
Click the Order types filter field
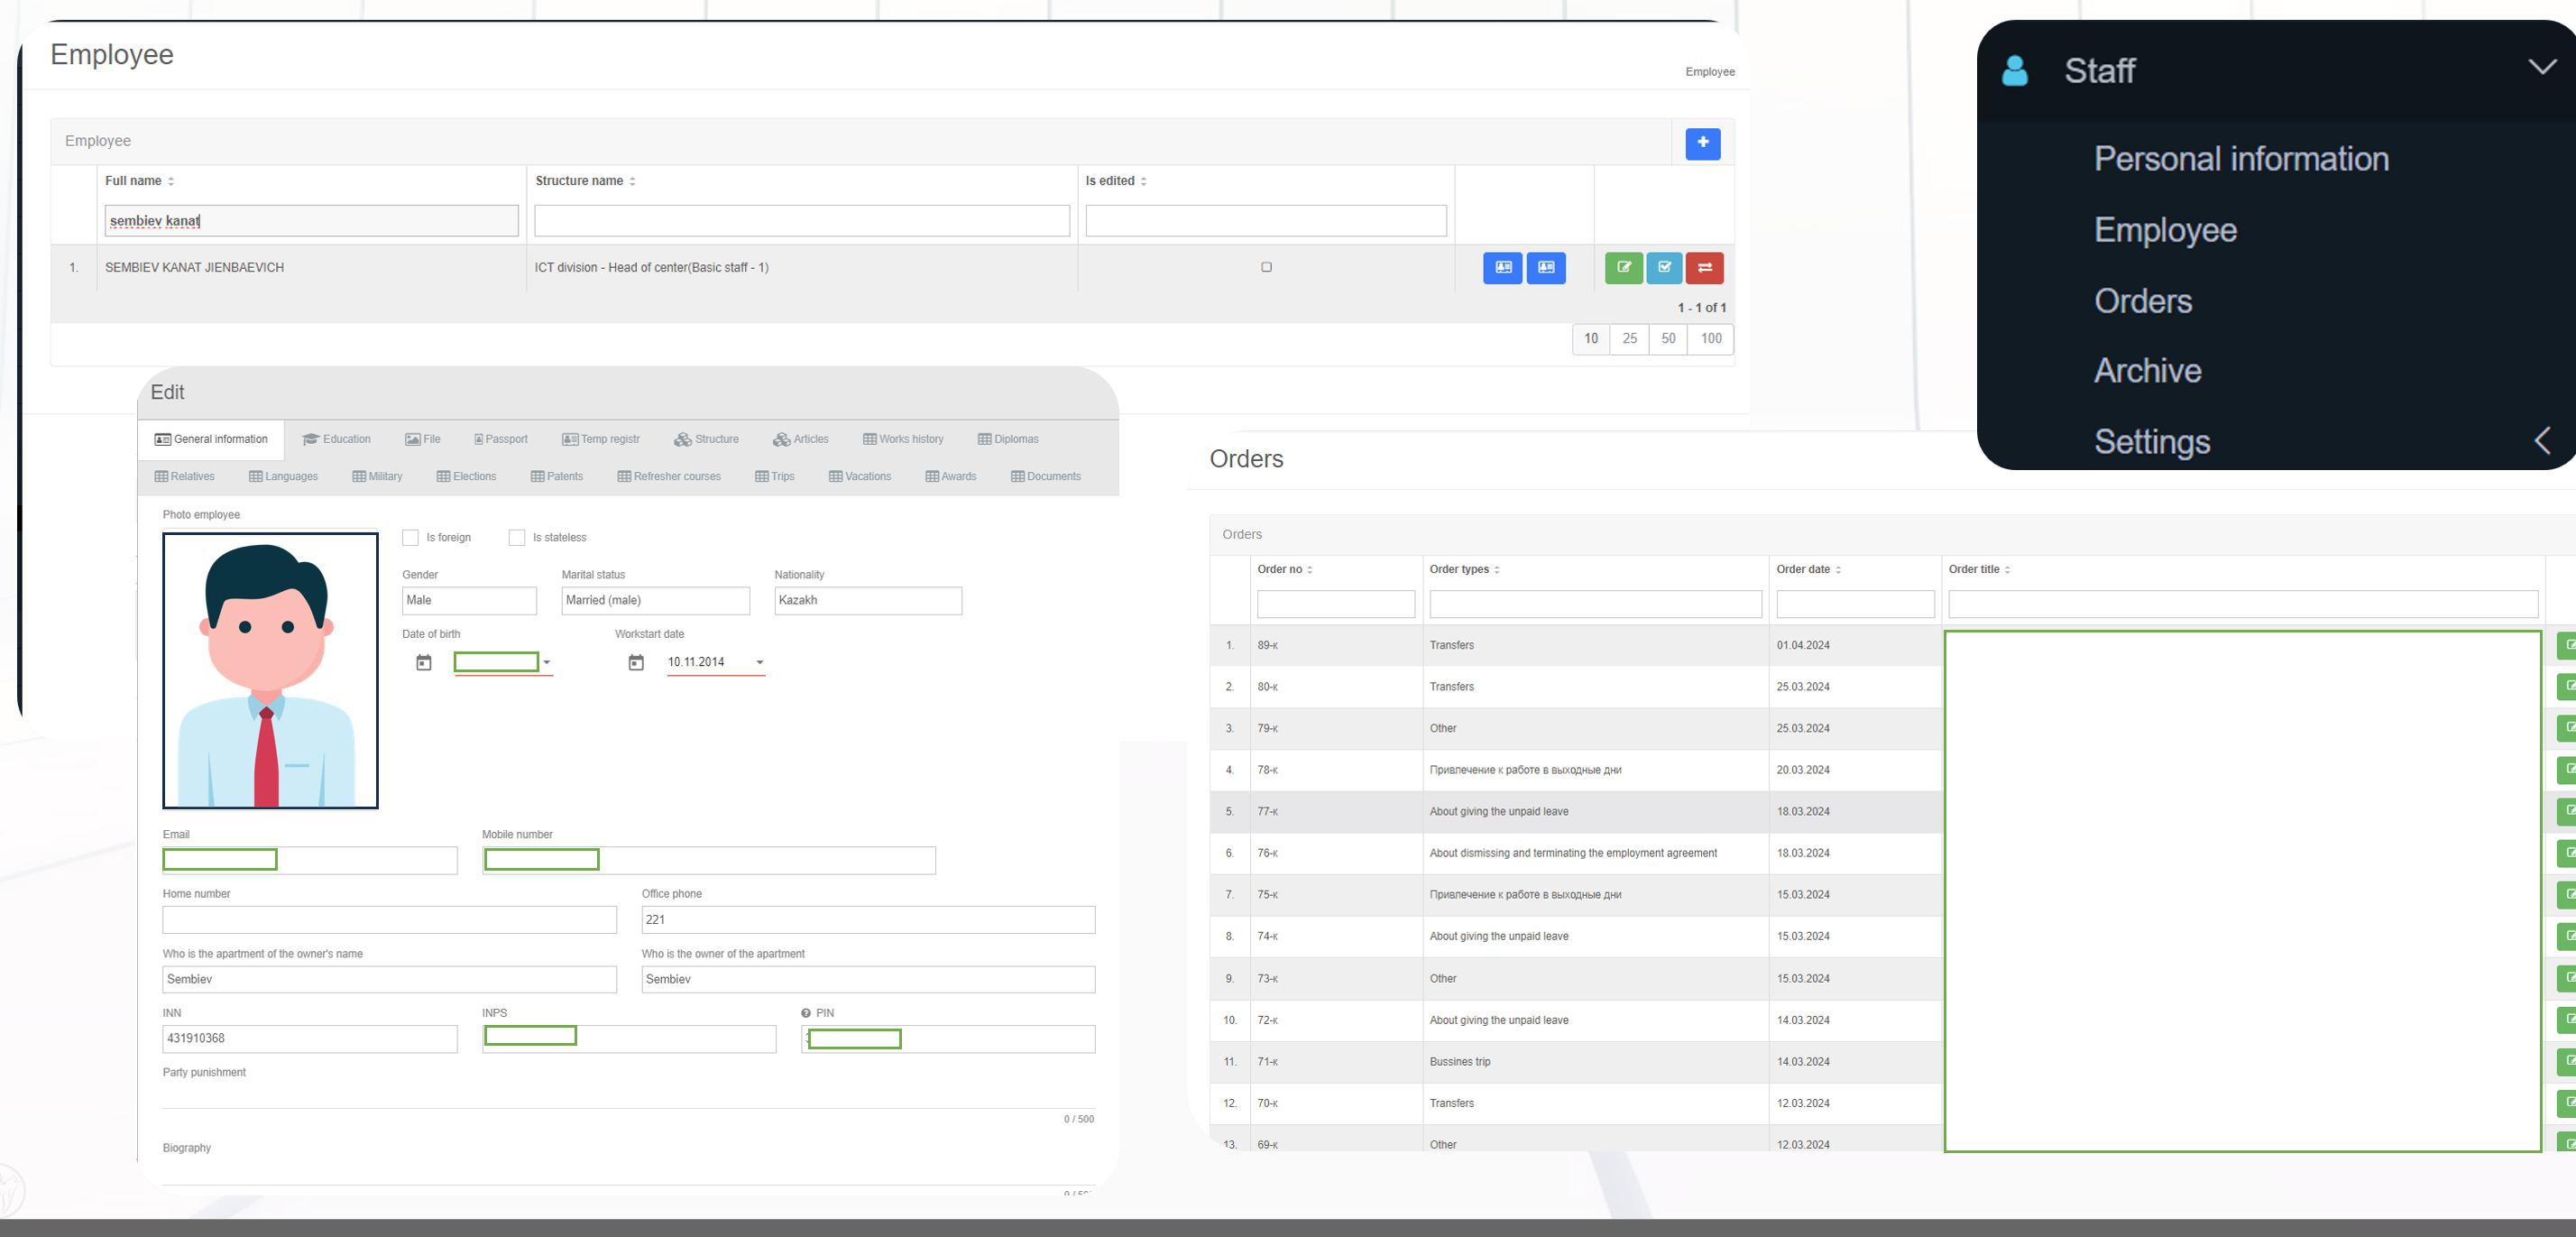pyautogui.click(x=1595, y=604)
